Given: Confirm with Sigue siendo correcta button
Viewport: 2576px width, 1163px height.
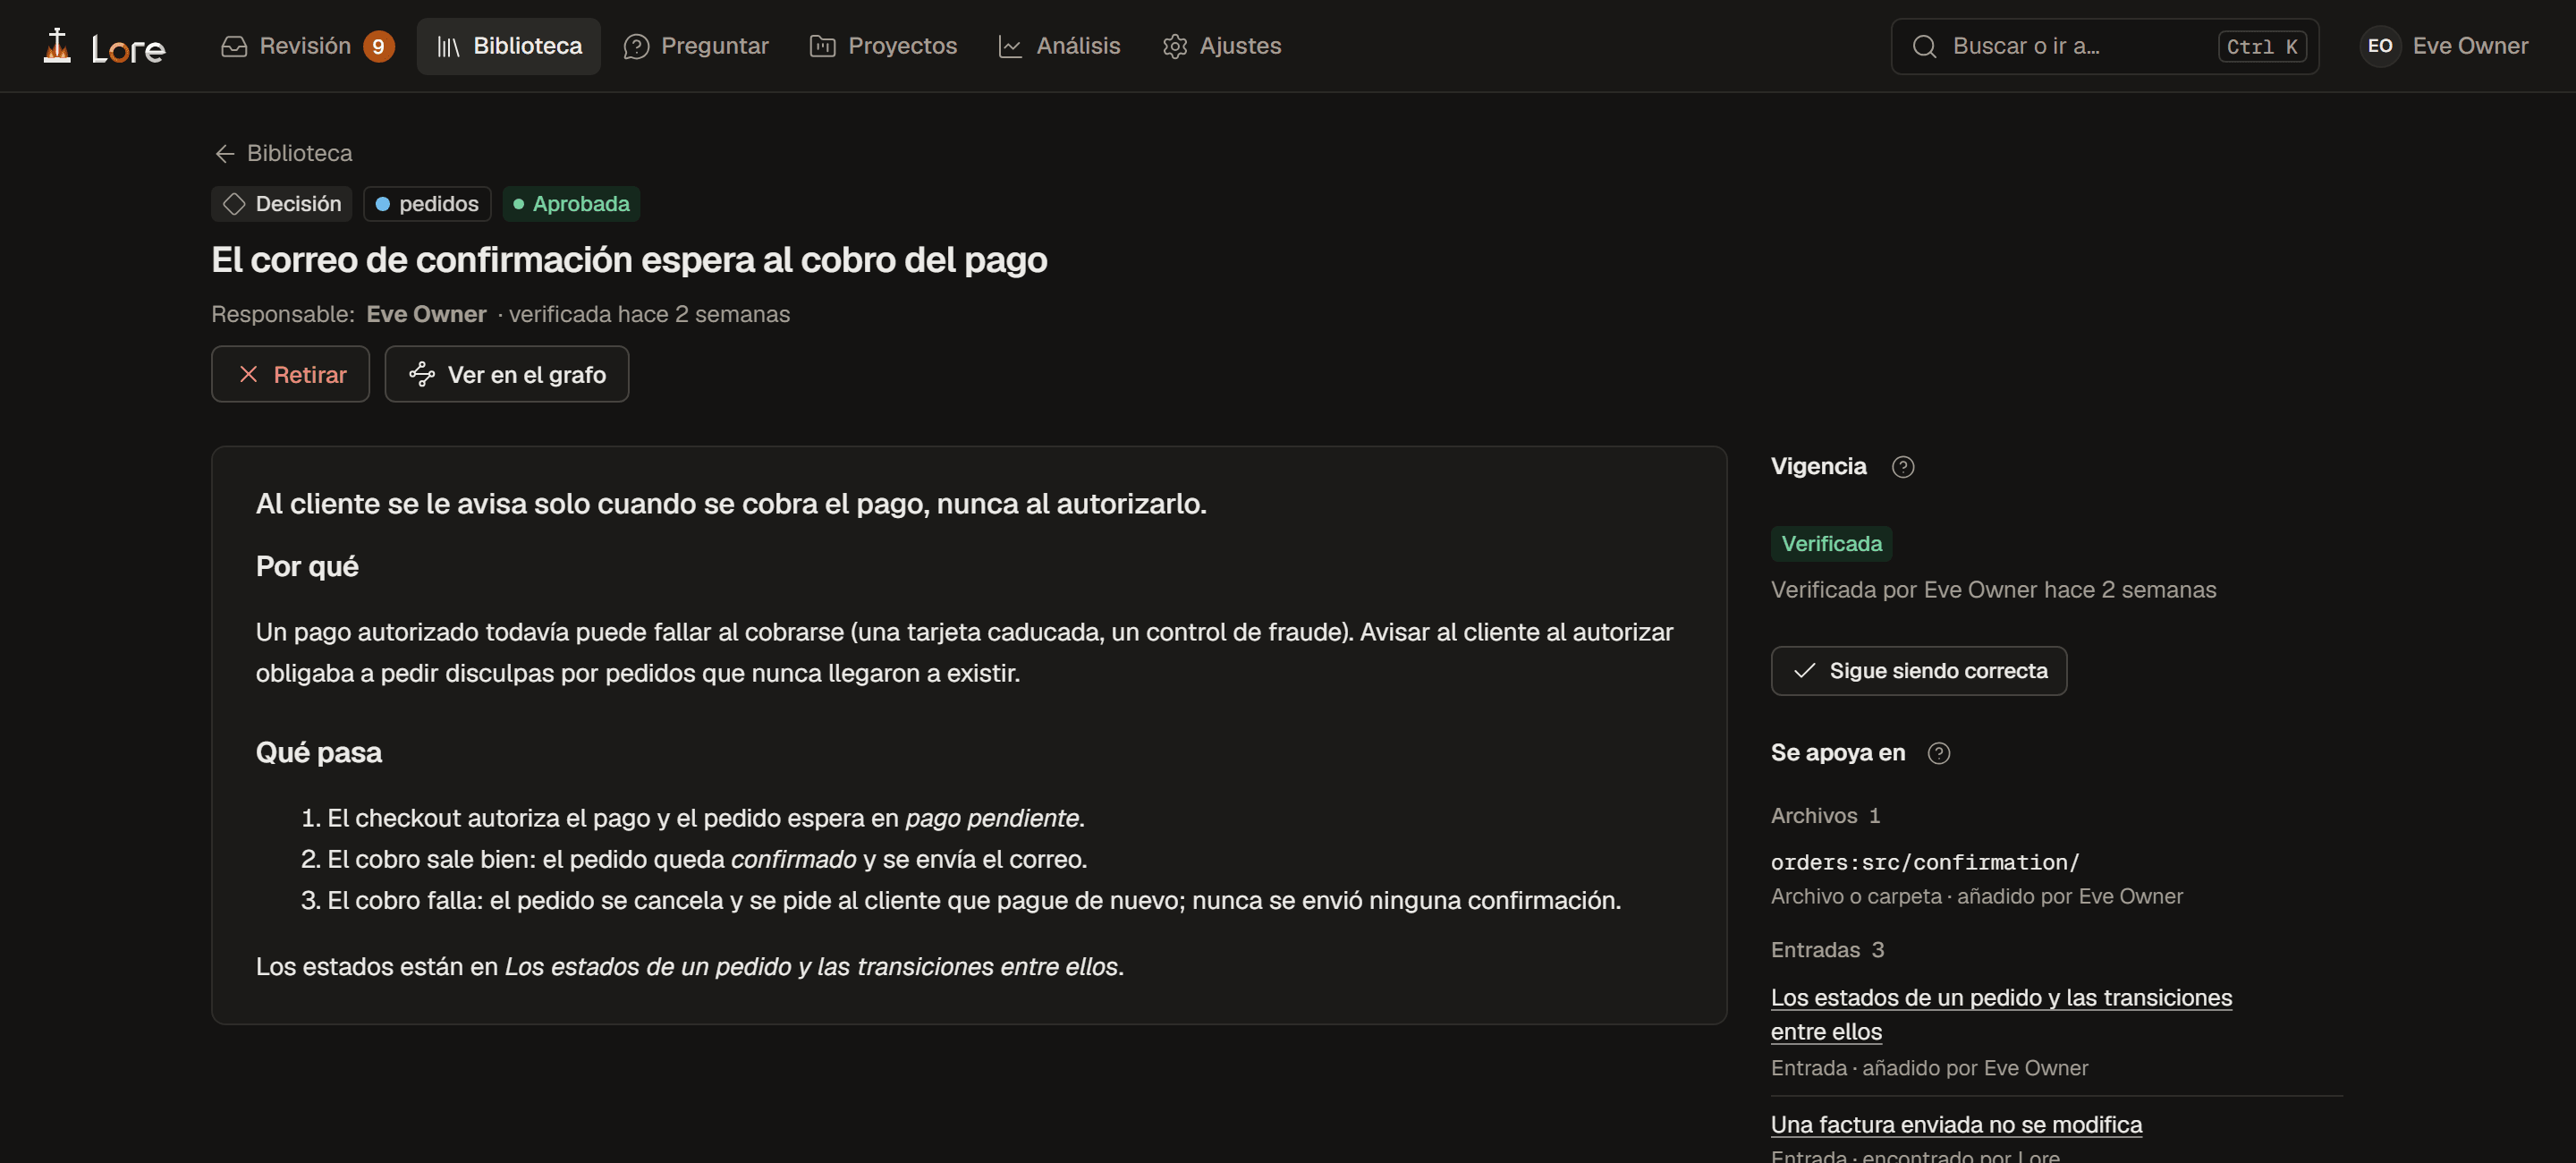Looking at the screenshot, I should click(1919, 671).
